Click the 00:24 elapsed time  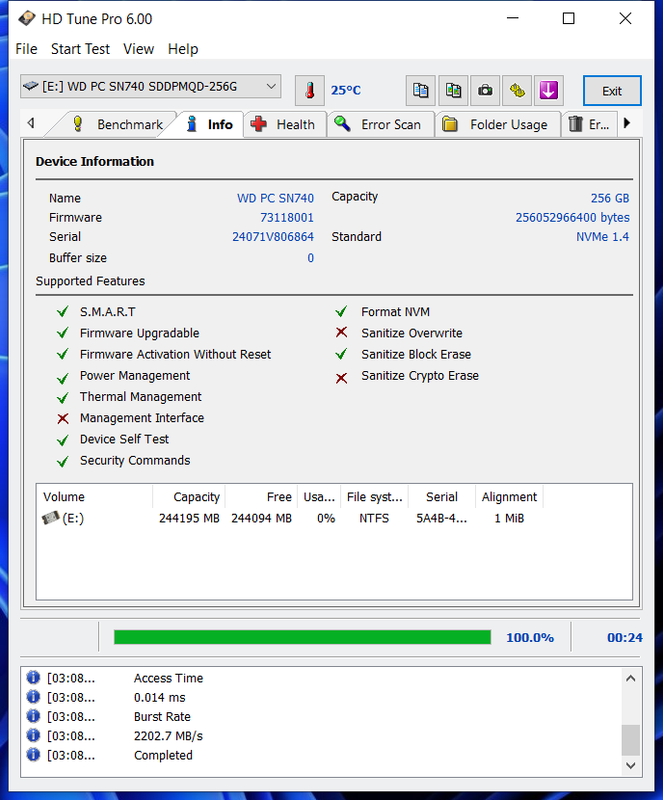[x=625, y=637]
